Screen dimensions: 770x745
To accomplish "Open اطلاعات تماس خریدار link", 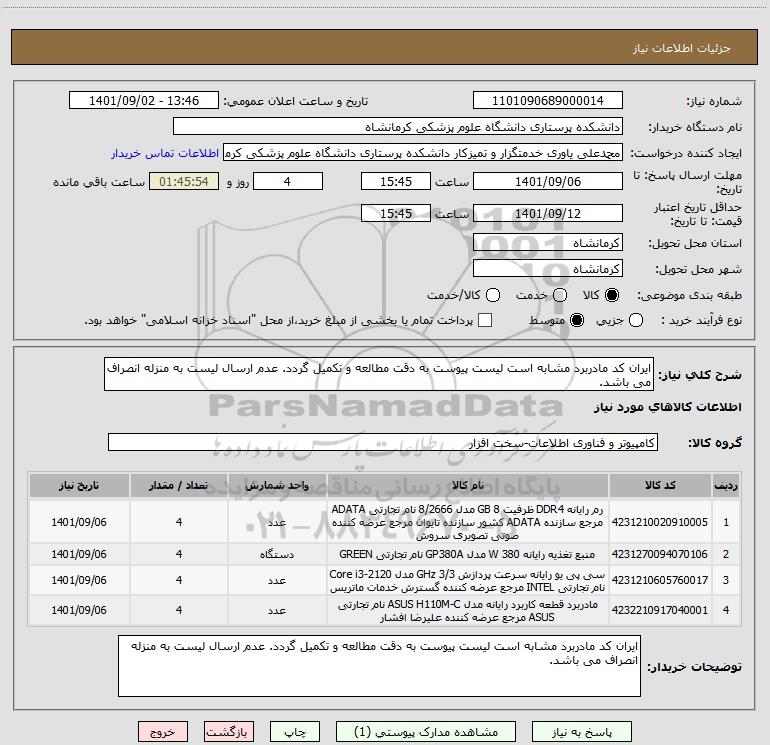I will [165, 153].
